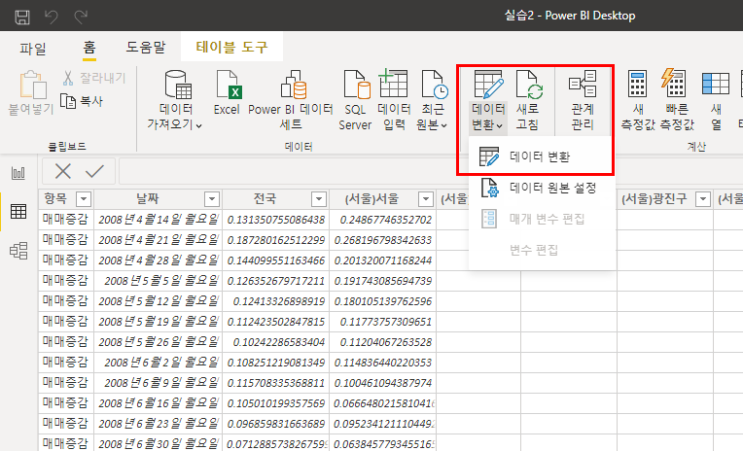This screenshot has height=451, width=743.
Task: Click 새로 고침 refresh icon
Action: [x=528, y=84]
